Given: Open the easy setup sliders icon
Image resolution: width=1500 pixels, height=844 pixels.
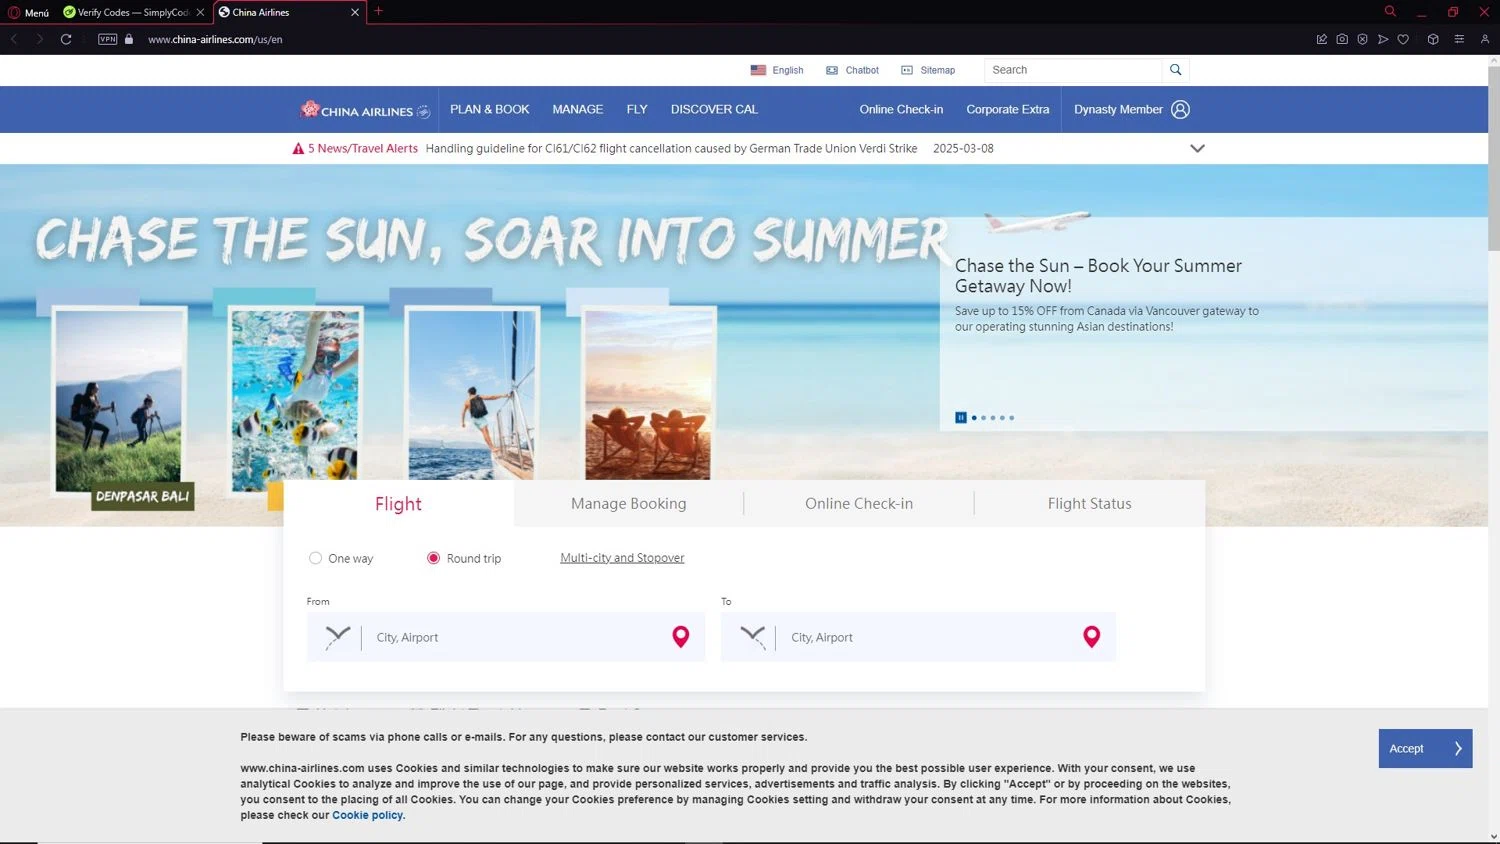Looking at the screenshot, I should coord(1459,39).
